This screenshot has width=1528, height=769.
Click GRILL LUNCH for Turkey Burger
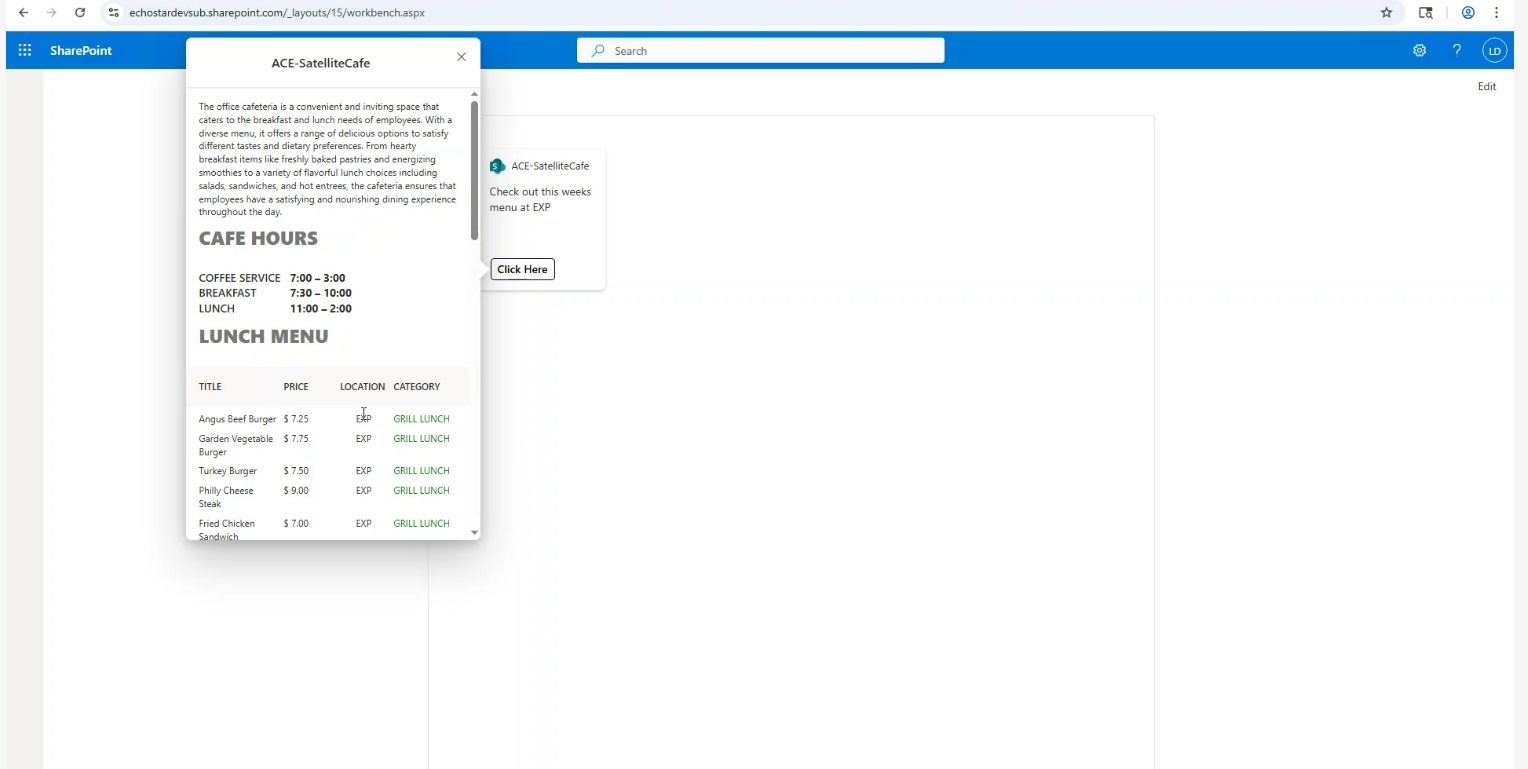tap(421, 471)
